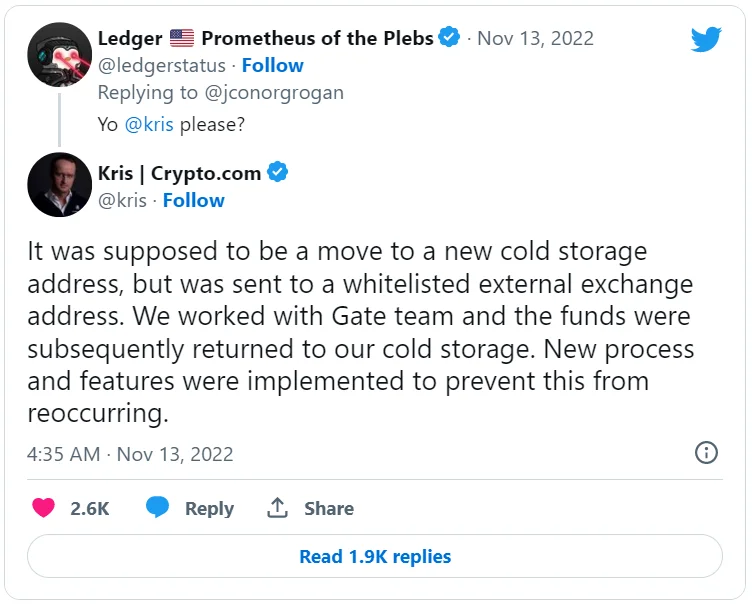Click the blue @kris mention in reply
Viewport: 752px width, 608px height.
coord(149,126)
